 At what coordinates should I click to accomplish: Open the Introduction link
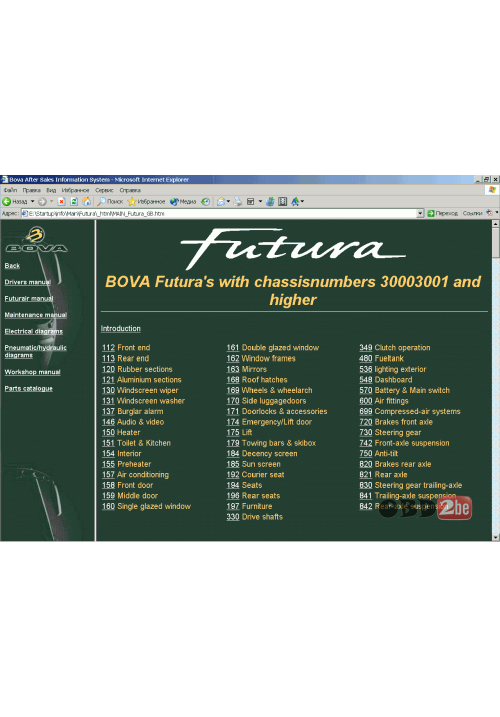pyautogui.click(x=121, y=328)
